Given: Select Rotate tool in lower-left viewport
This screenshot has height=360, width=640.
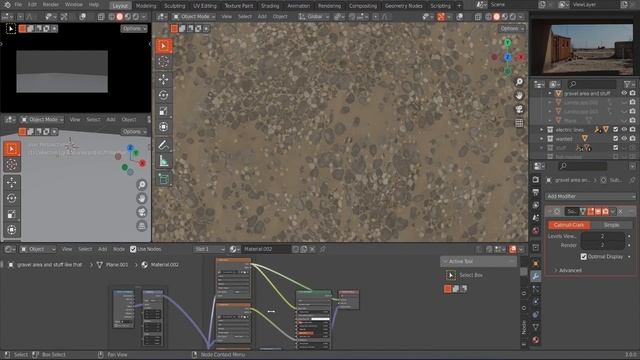Looking at the screenshot, I should tap(11, 198).
